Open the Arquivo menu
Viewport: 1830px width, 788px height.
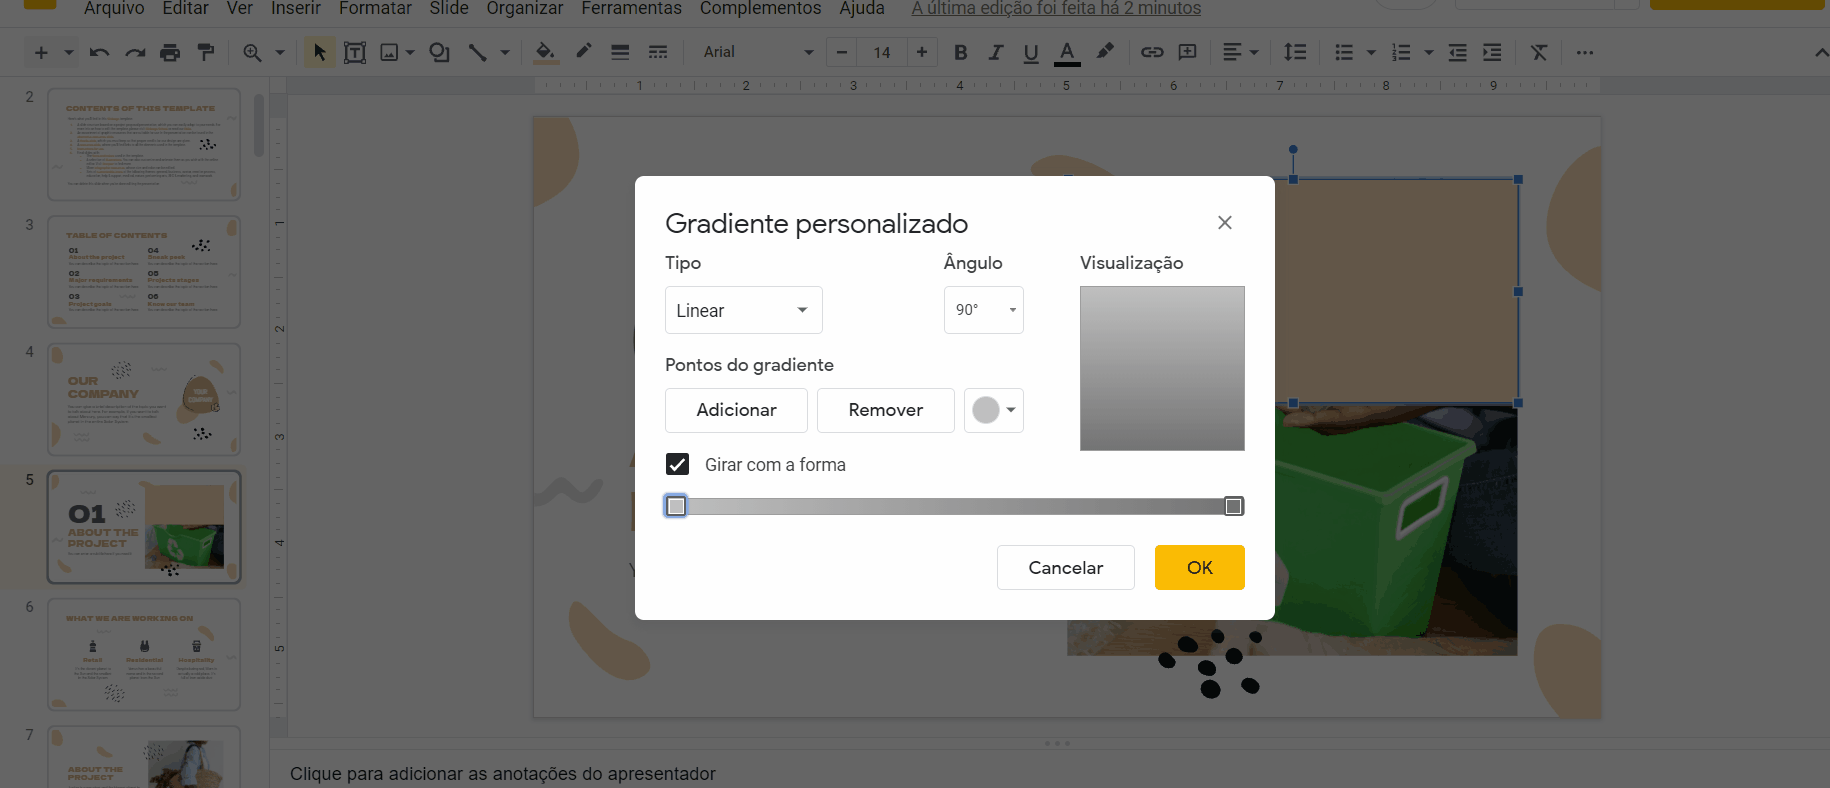114,9
